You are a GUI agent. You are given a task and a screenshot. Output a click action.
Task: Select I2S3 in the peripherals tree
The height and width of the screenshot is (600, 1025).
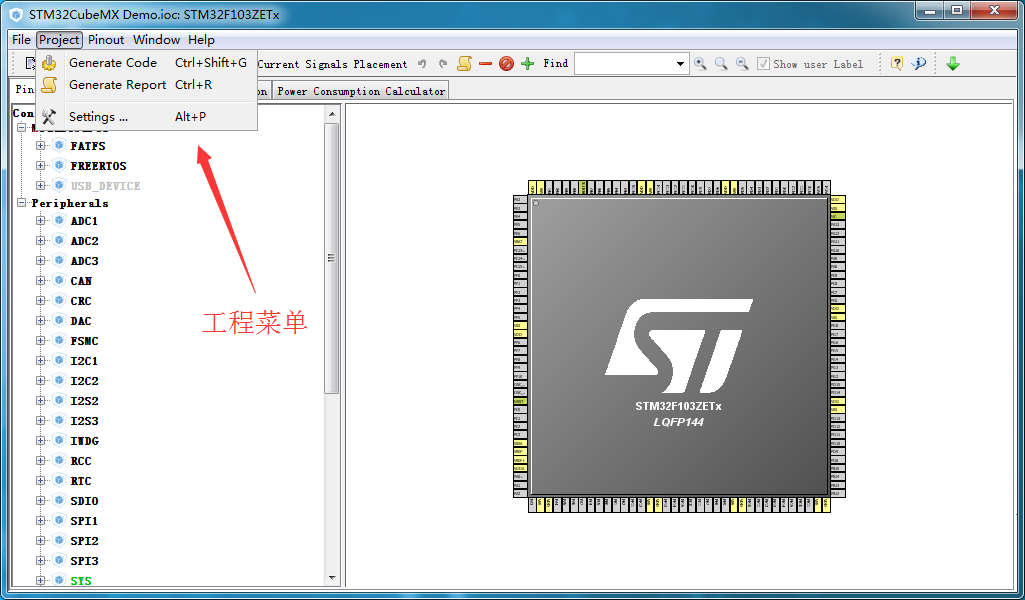tap(84, 421)
